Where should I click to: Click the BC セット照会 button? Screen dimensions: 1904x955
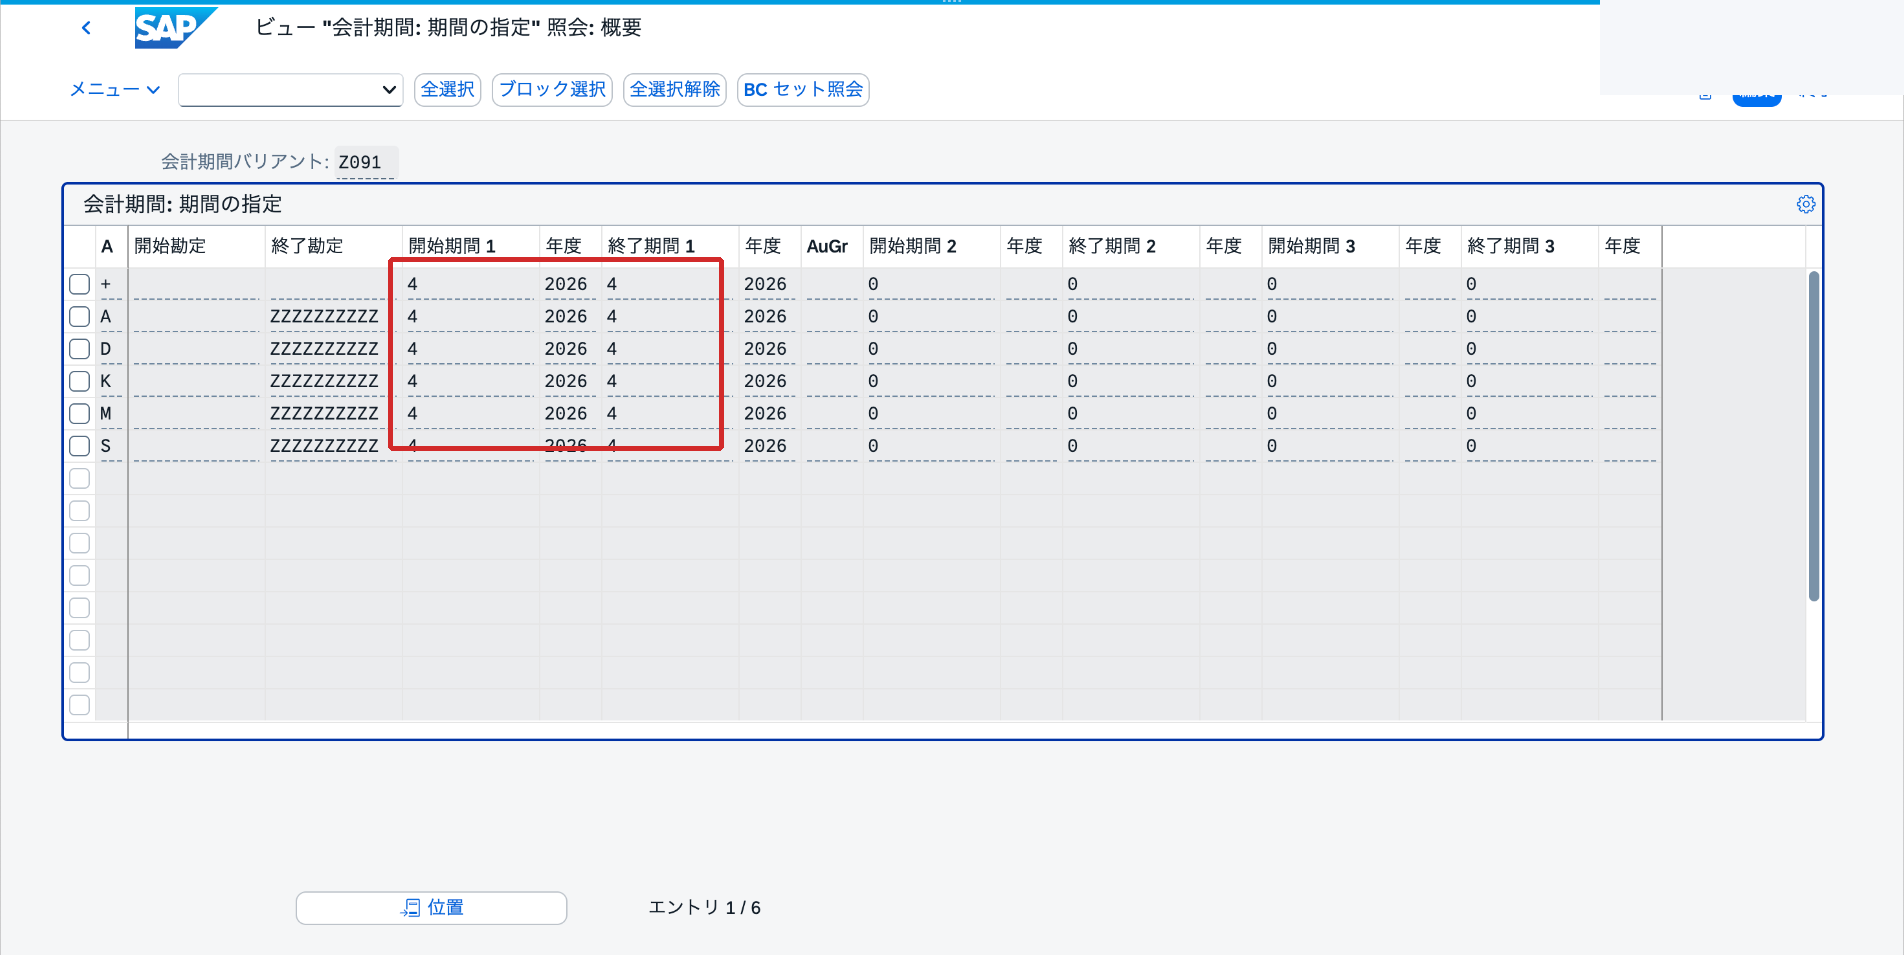click(x=803, y=89)
